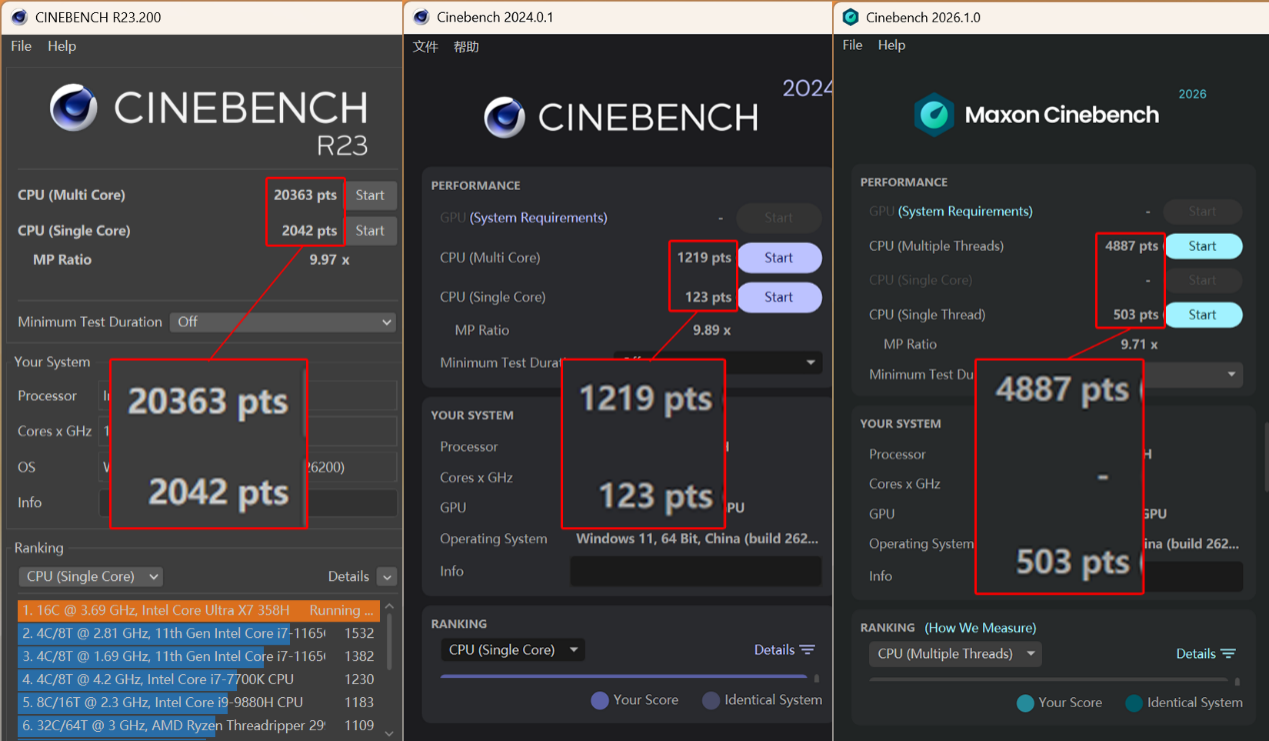Click the CPU (Multi Core) label in R23
The height and width of the screenshot is (741, 1269).
[x=71, y=195]
